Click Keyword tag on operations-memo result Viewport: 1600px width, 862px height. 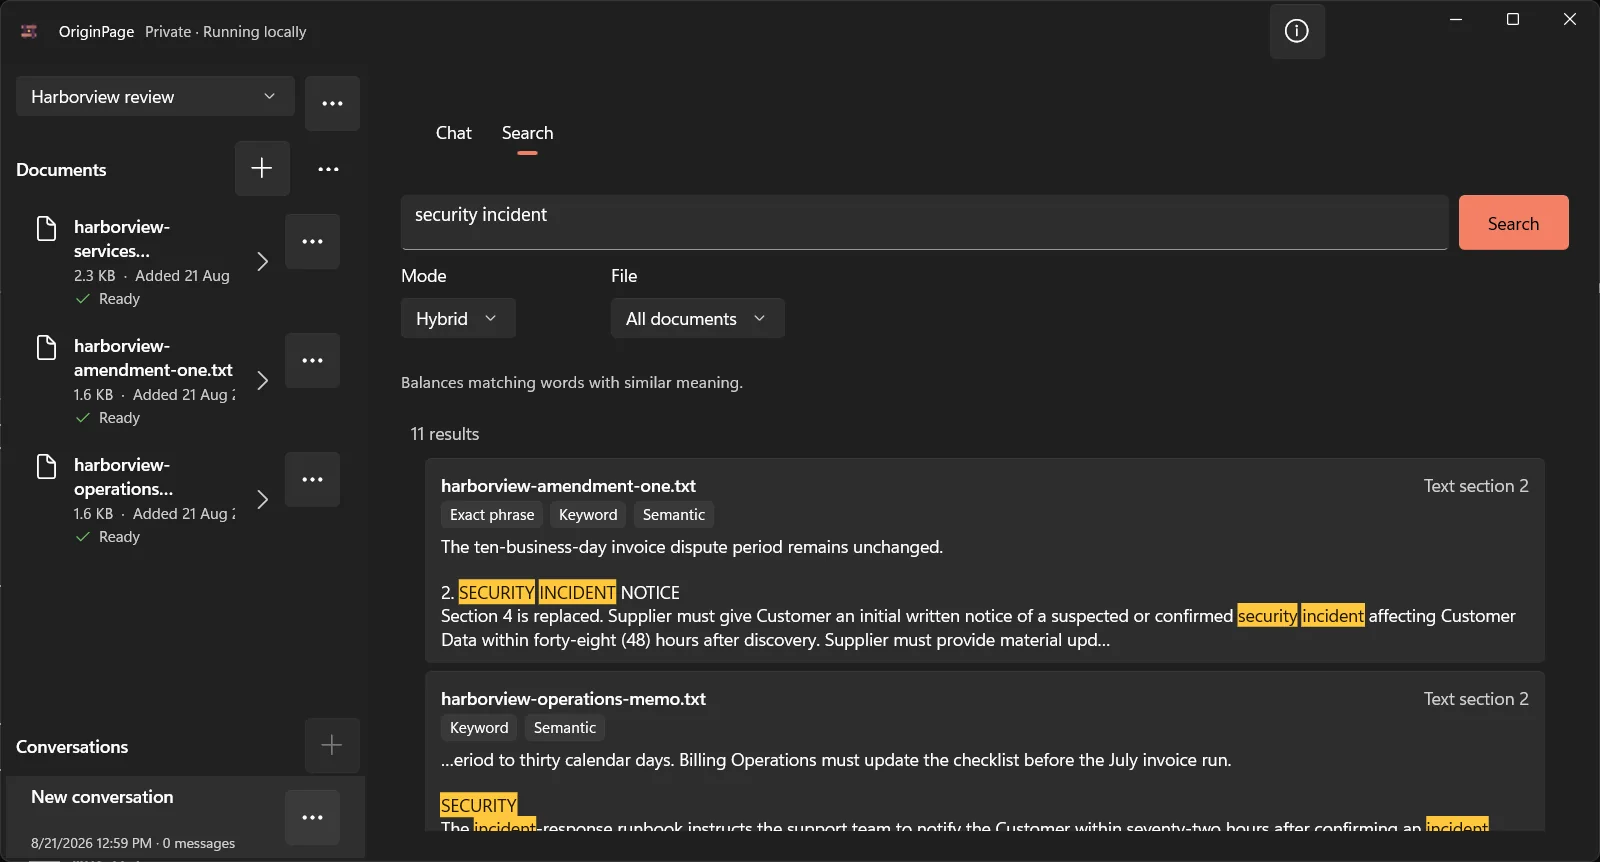[479, 727]
